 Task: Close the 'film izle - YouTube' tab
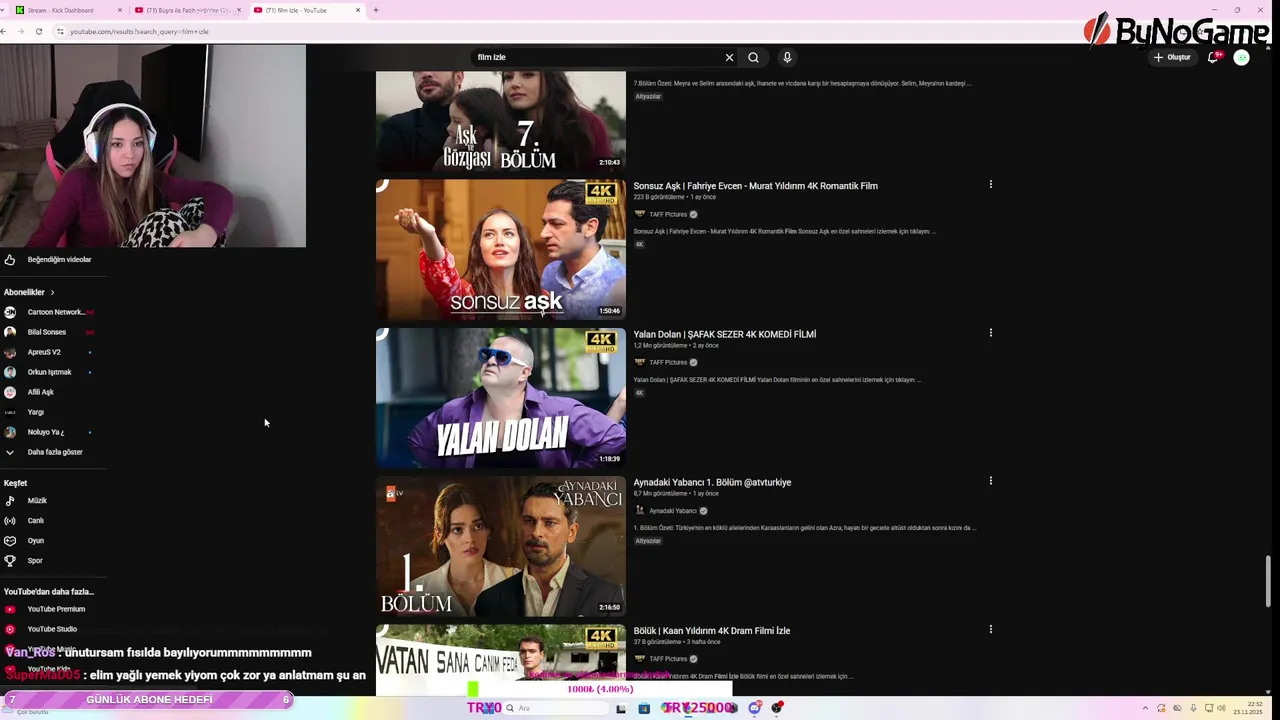point(358,10)
